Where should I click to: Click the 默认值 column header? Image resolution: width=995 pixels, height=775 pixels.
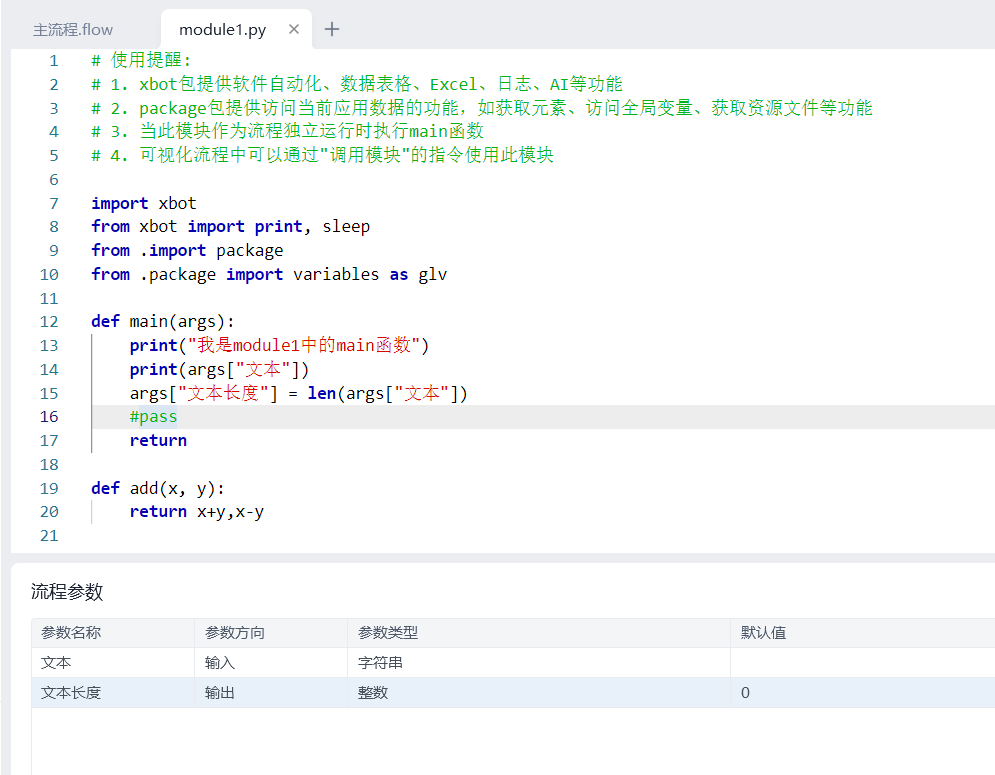click(x=763, y=633)
